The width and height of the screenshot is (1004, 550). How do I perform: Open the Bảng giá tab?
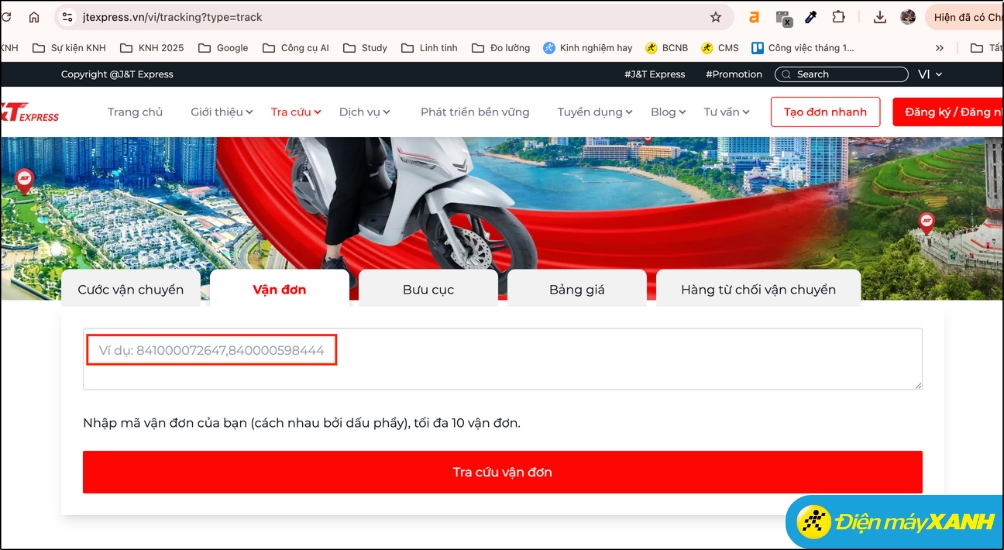577,289
